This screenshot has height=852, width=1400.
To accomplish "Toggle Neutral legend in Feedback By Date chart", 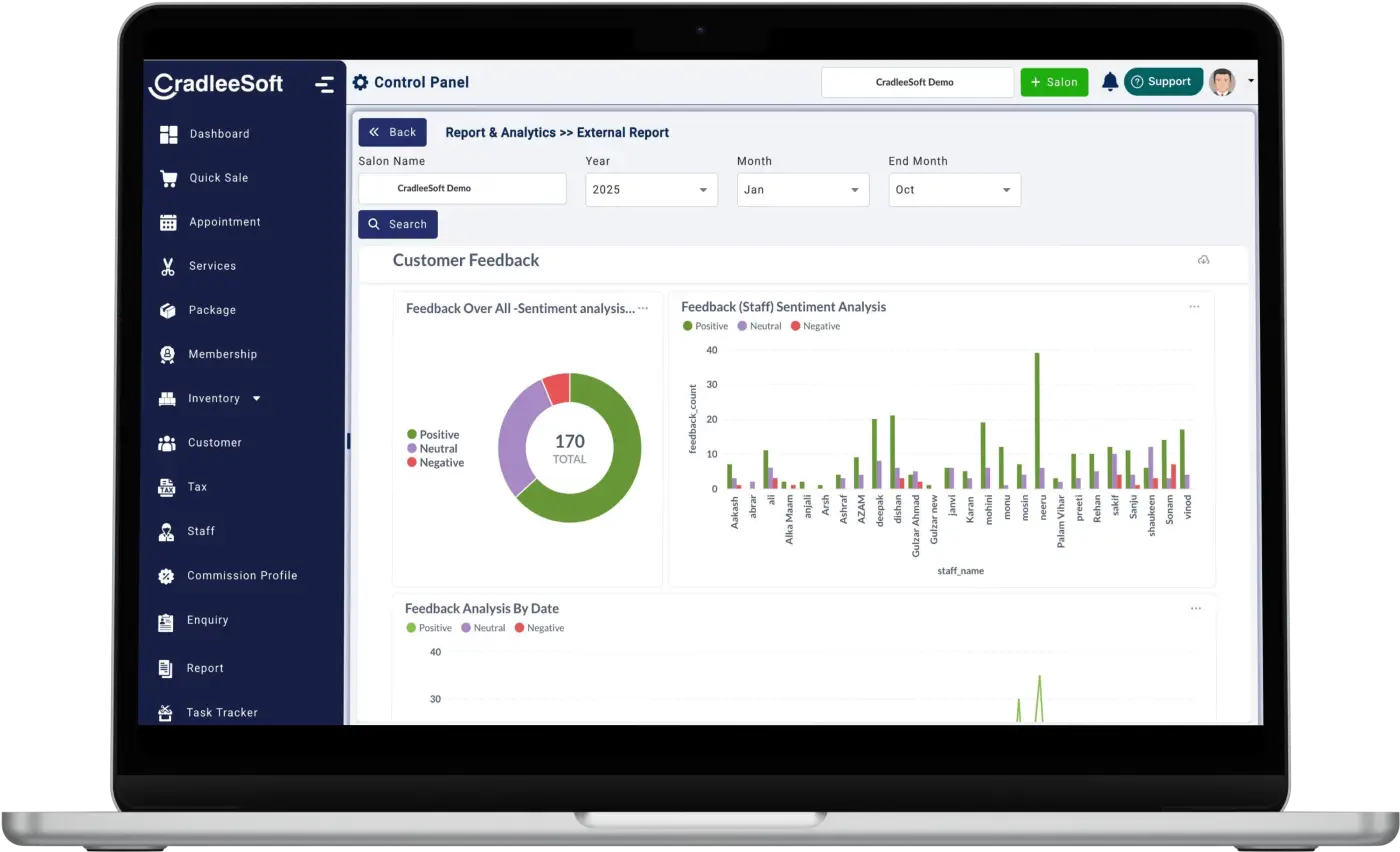I will 482,628.
